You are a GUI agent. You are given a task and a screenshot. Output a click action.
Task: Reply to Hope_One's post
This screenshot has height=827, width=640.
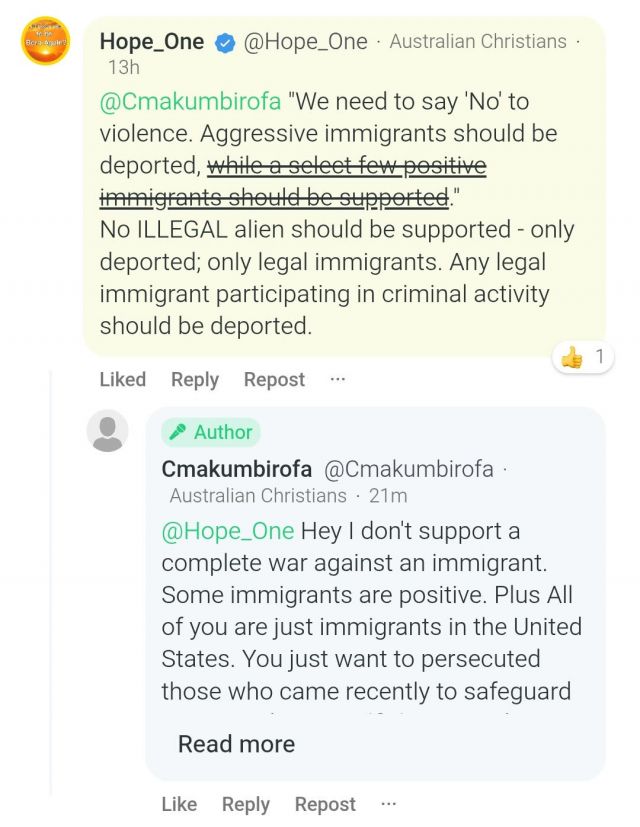tap(195, 380)
